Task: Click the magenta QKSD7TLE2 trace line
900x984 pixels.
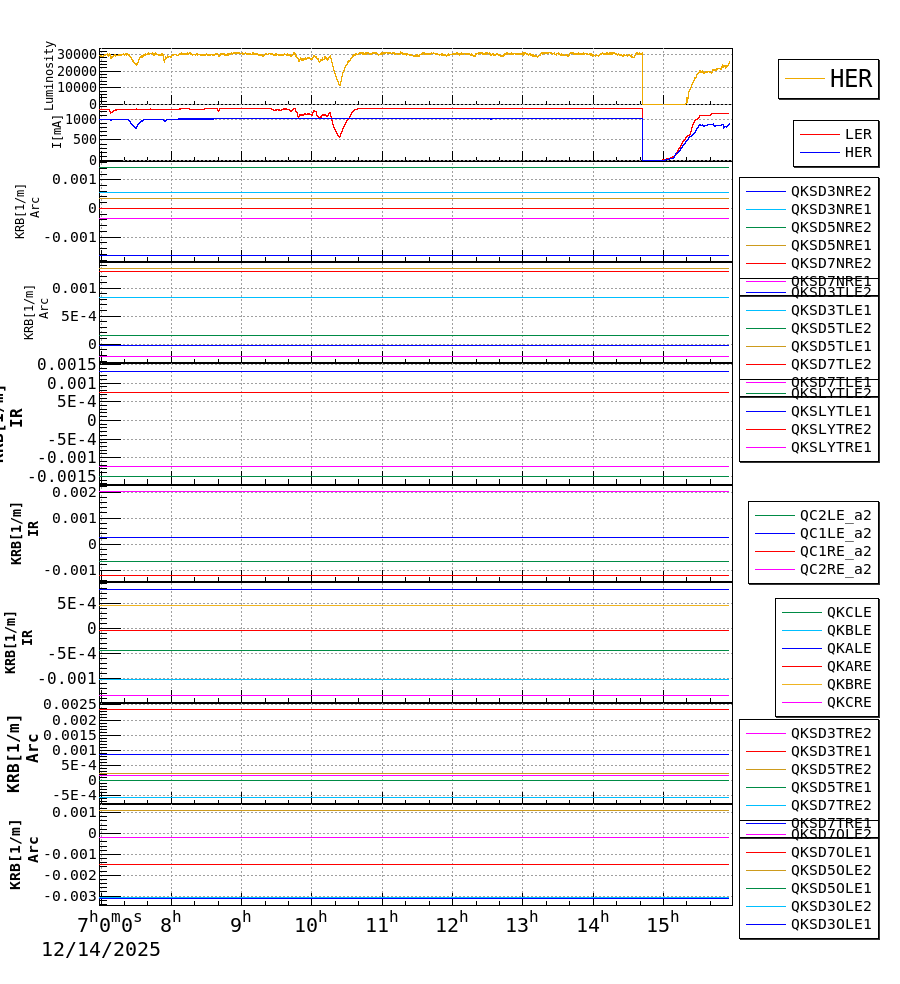Action: point(400,356)
